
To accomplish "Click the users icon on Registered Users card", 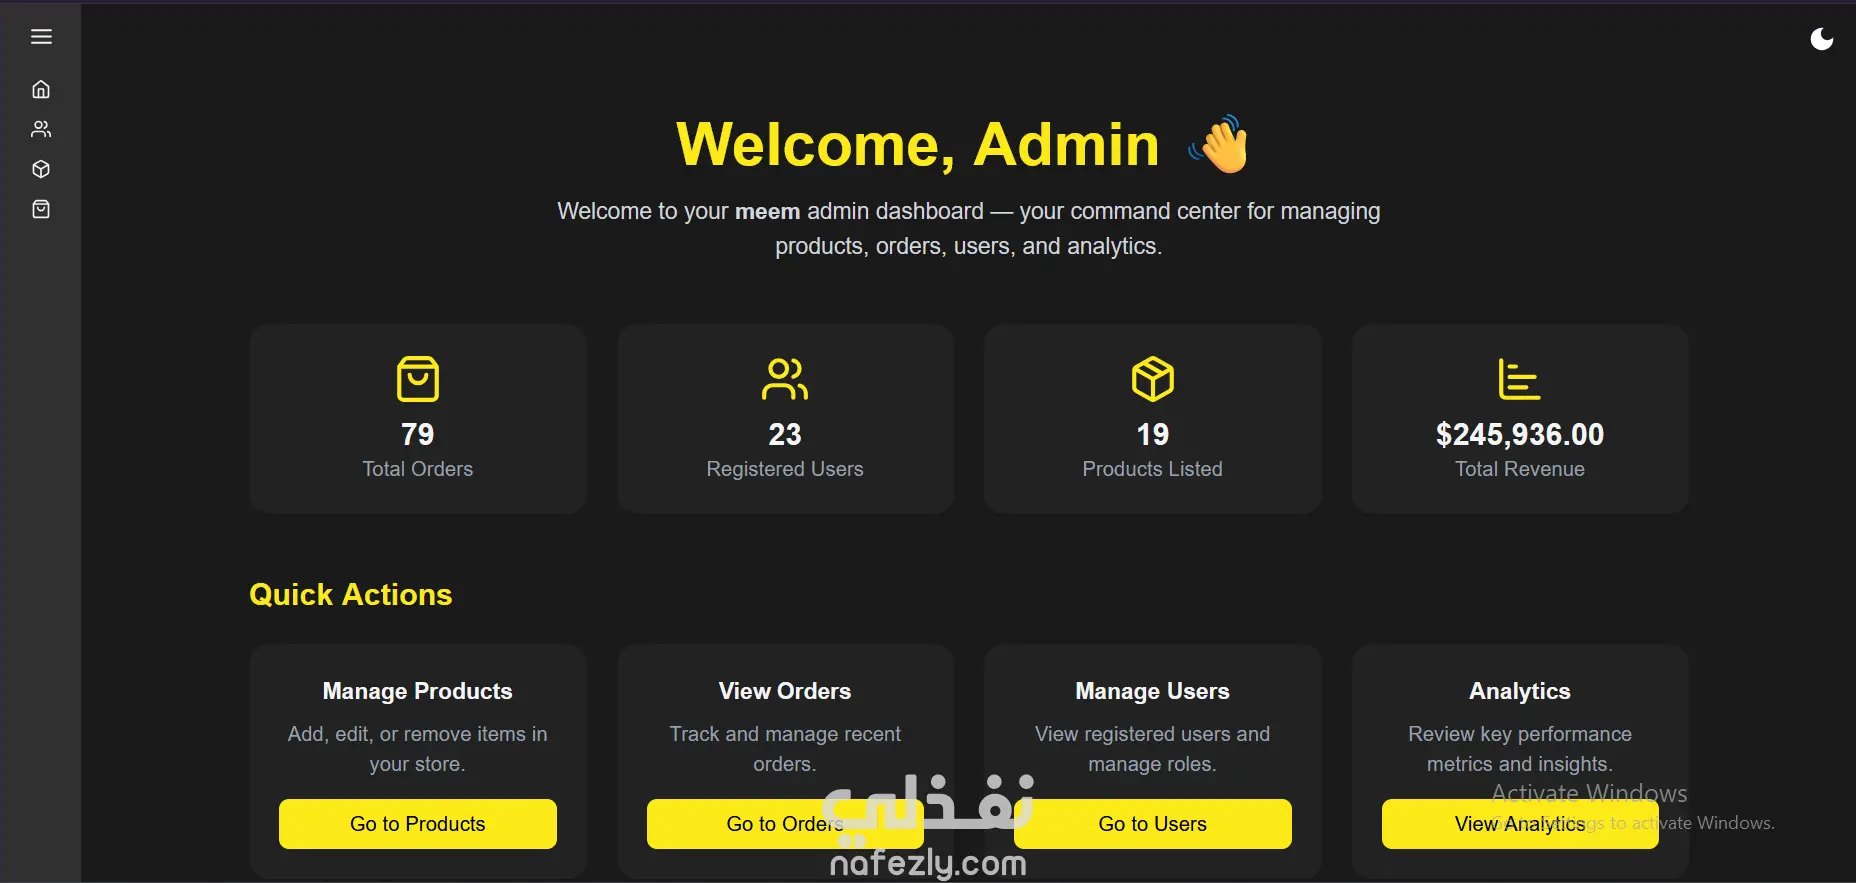I will pyautogui.click(x=785, y=379).
